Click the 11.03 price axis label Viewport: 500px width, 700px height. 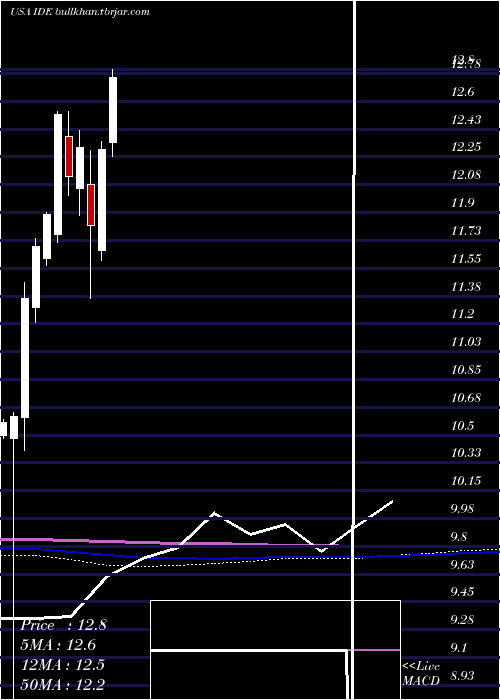(x=467, y=342)
